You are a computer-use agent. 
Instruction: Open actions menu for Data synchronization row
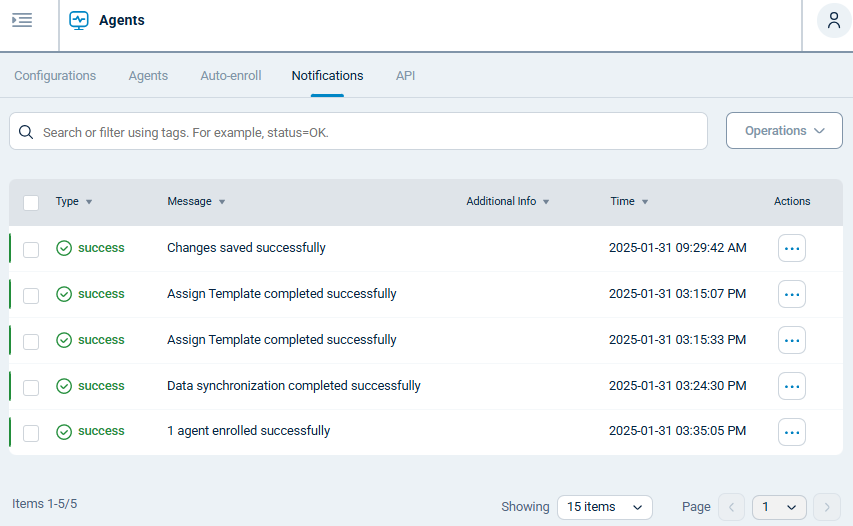click(792, 386)
